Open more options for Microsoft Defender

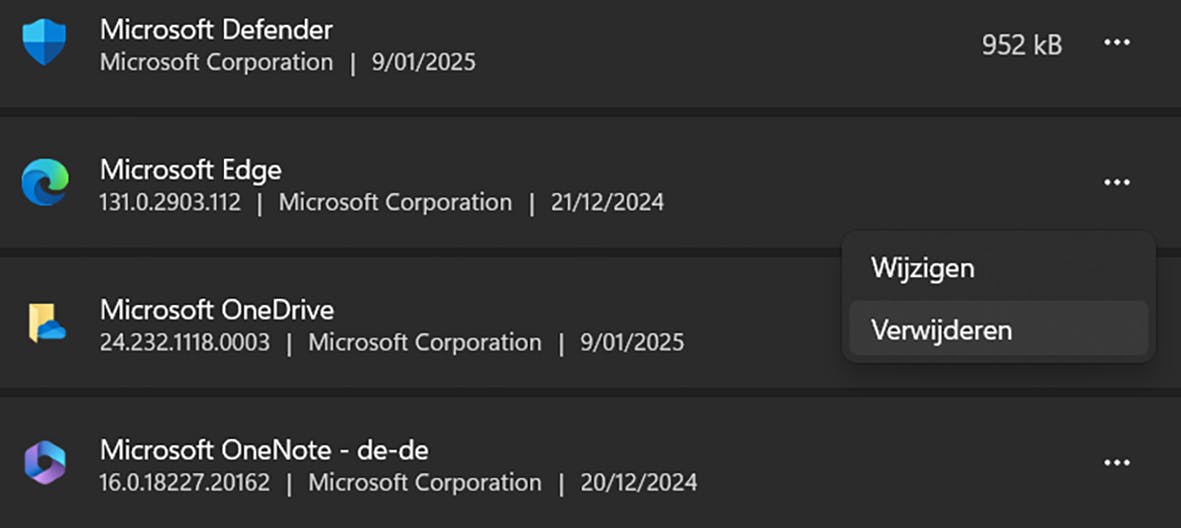pos(1116,43)
